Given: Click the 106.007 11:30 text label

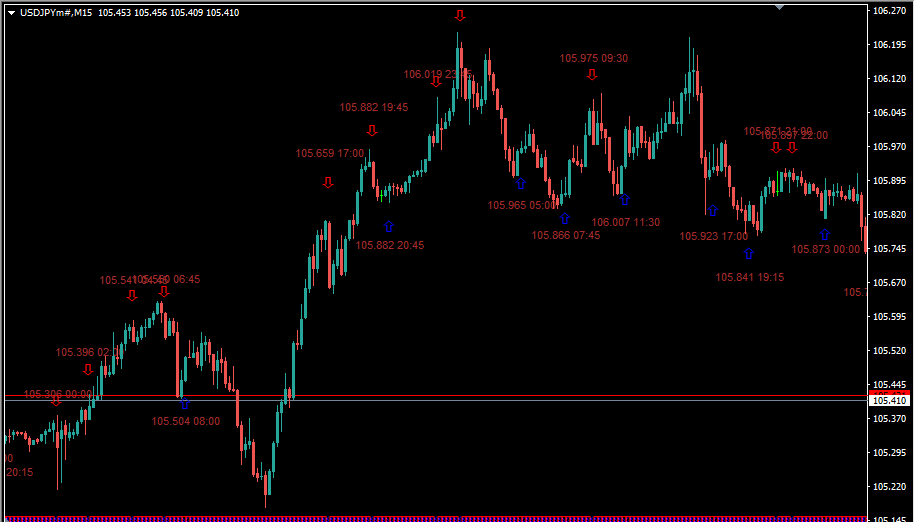Looking at the screenshot, I should point(625,222).
